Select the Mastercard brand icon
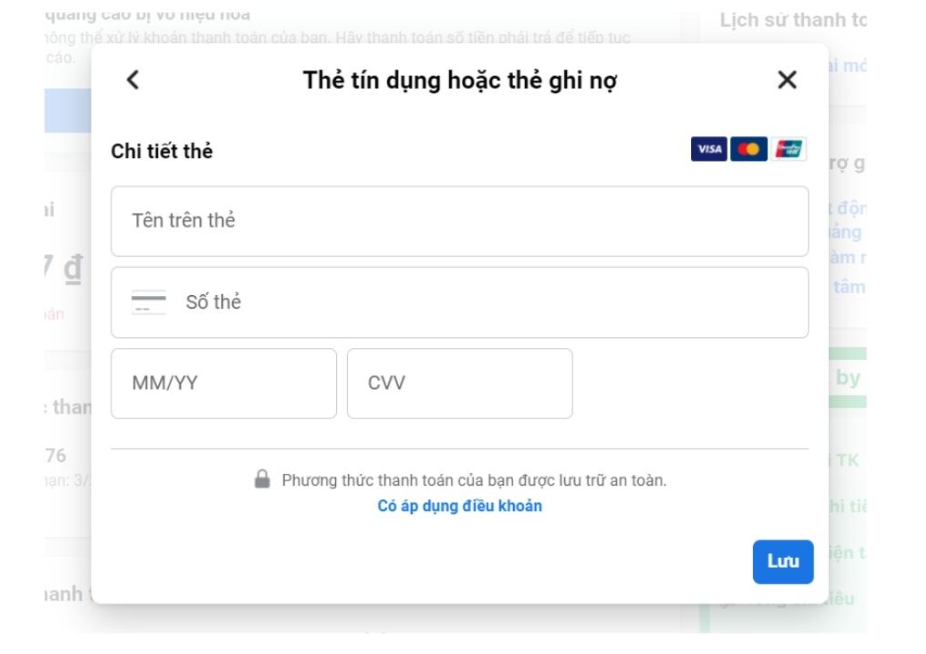Screen dimensions: 926x654 click(x=751, y=148)
